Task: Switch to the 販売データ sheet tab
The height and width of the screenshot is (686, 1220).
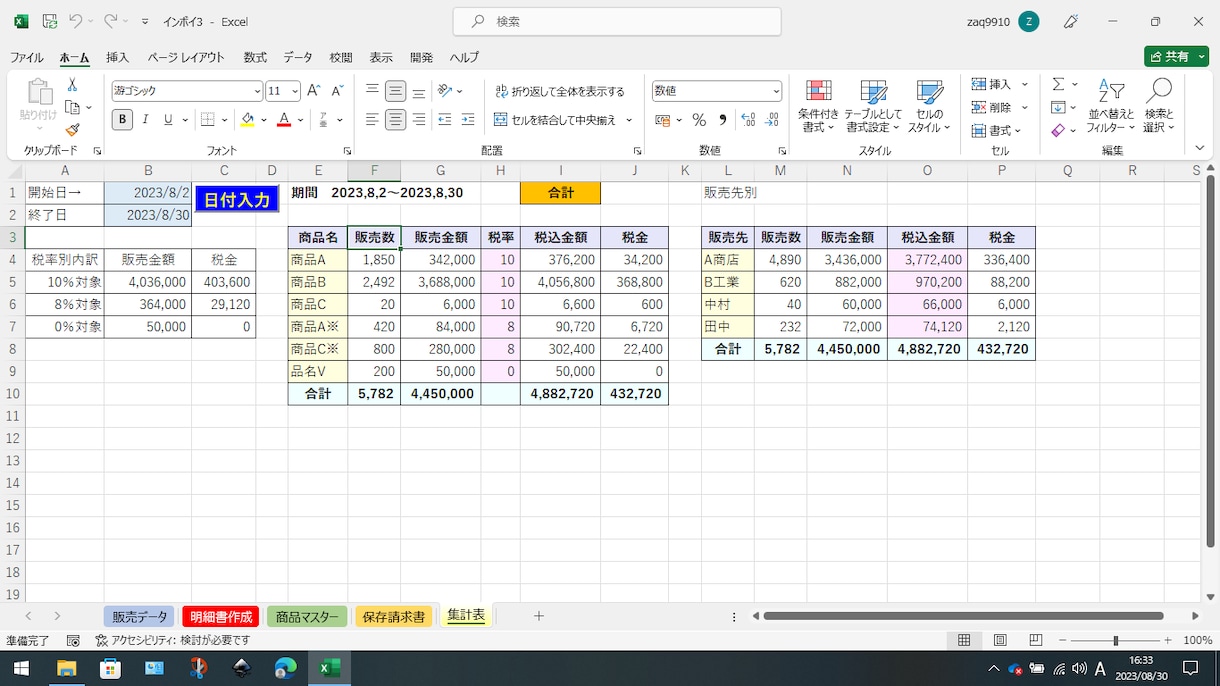Action: coord(139,617)
